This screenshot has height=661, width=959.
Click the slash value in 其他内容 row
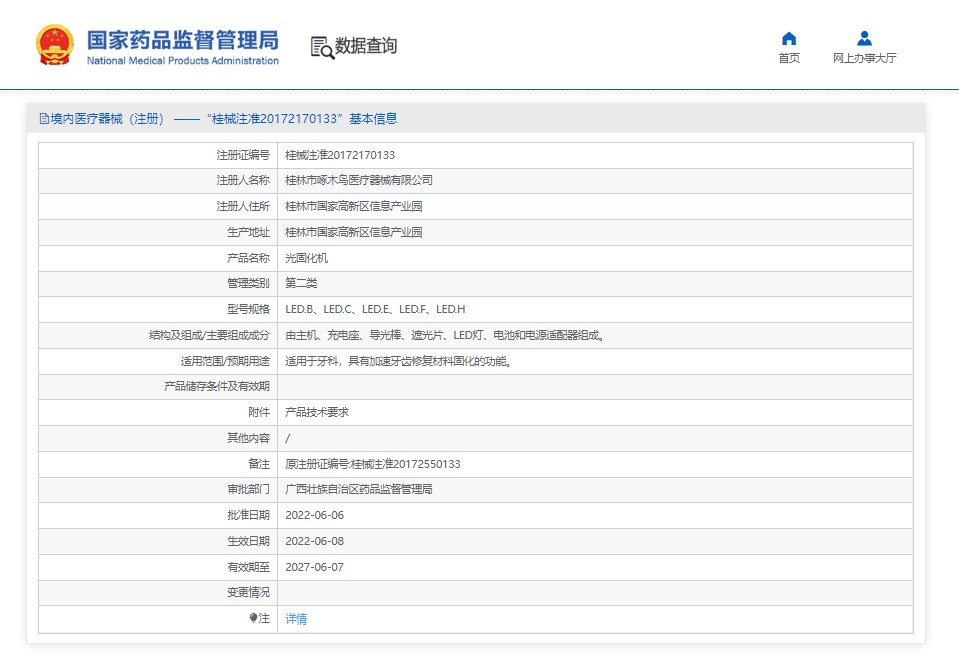coord(288,438)
